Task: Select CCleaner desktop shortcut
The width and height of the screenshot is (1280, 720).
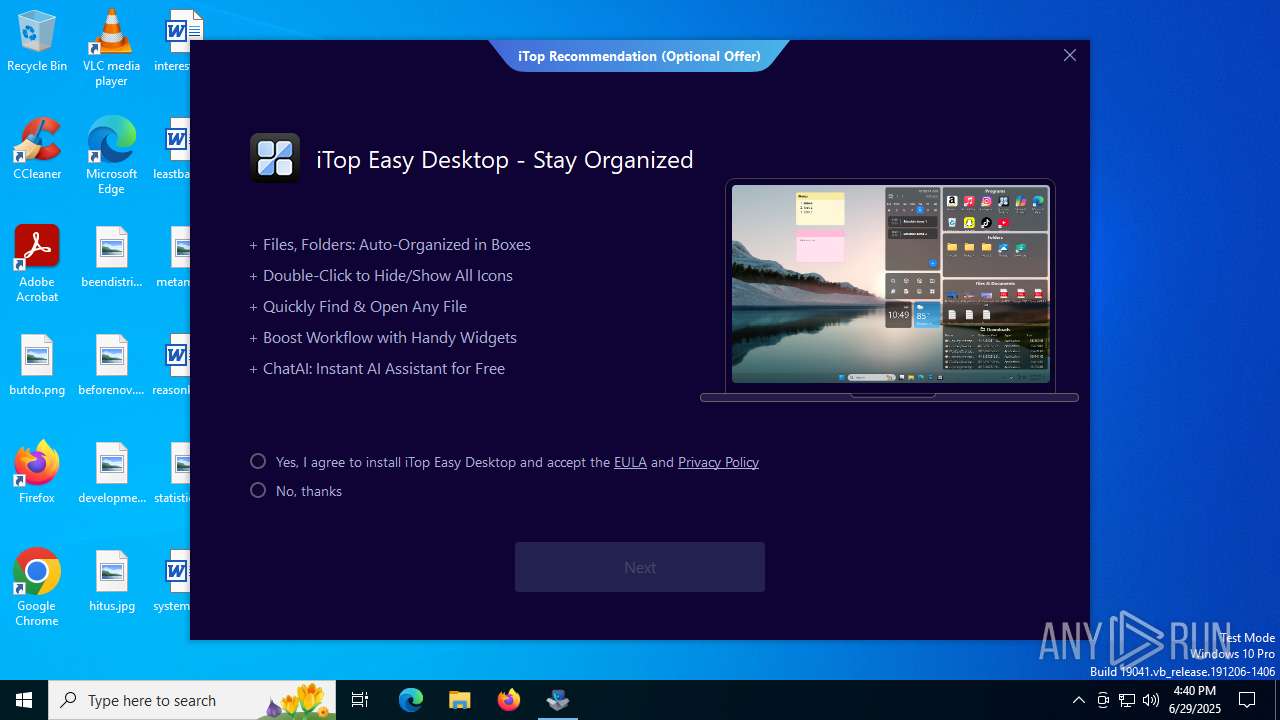Action: 37,149
